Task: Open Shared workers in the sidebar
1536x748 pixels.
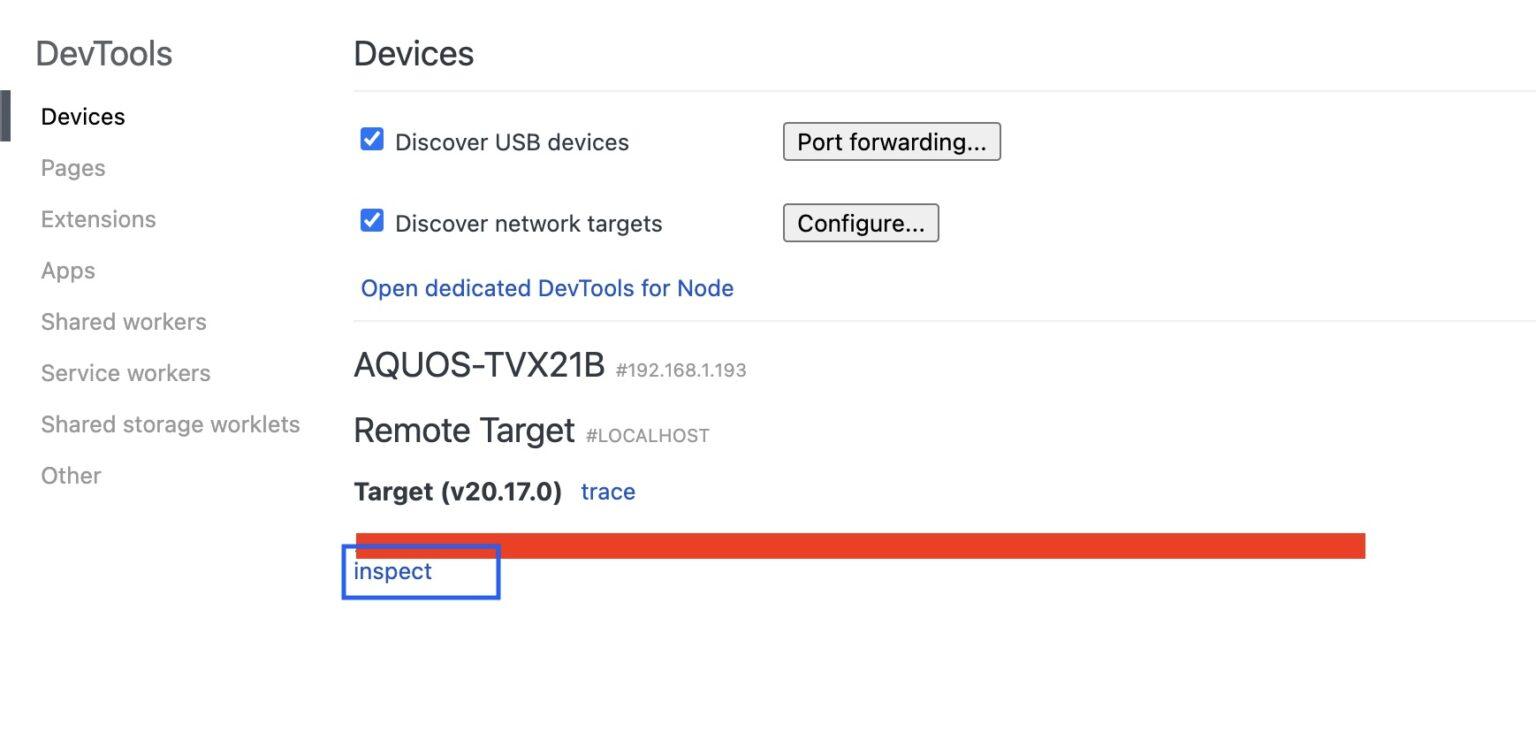Action: point(123,322)
